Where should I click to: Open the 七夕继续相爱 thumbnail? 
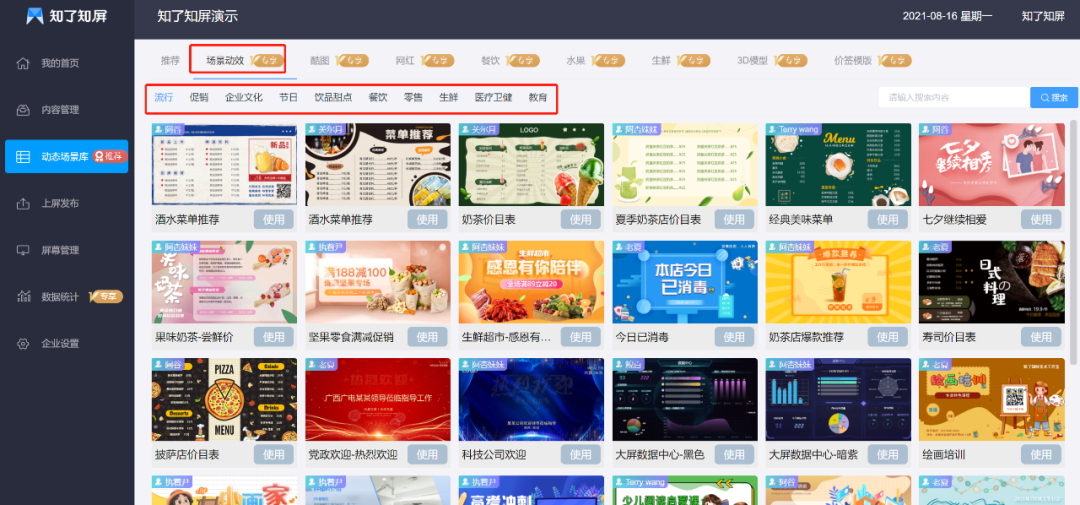click(992, 165)
